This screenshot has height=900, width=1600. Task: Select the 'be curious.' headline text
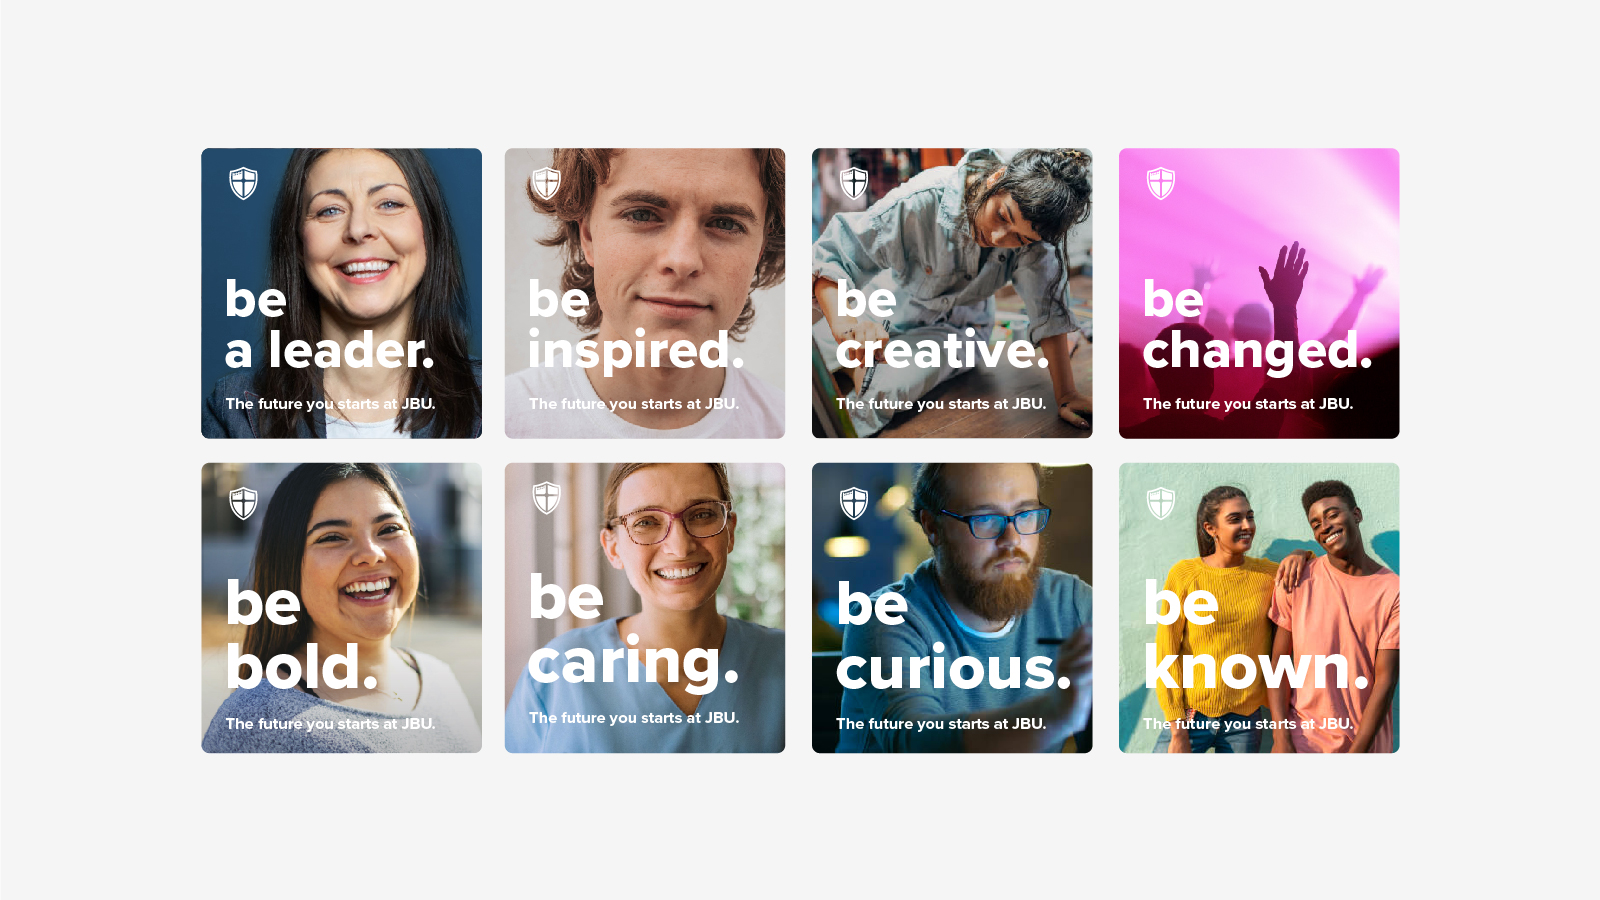click(953, 636)
